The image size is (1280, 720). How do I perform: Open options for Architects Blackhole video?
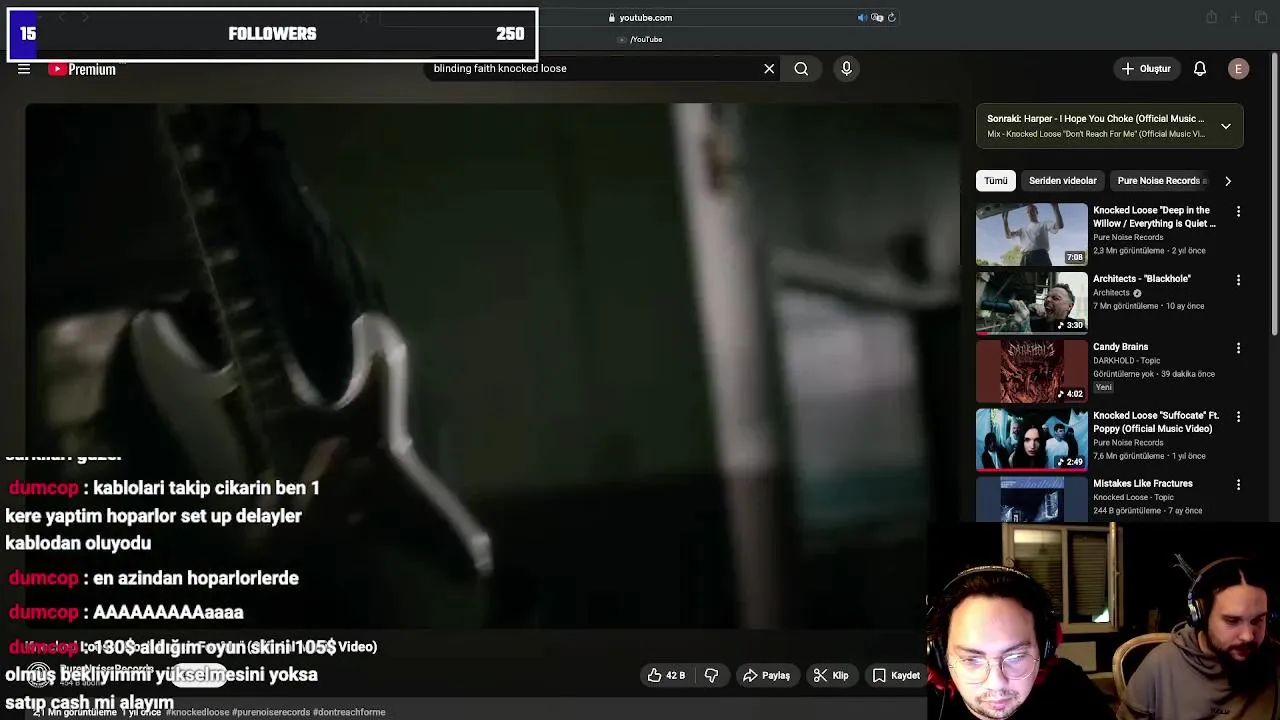click(1238, 280)
